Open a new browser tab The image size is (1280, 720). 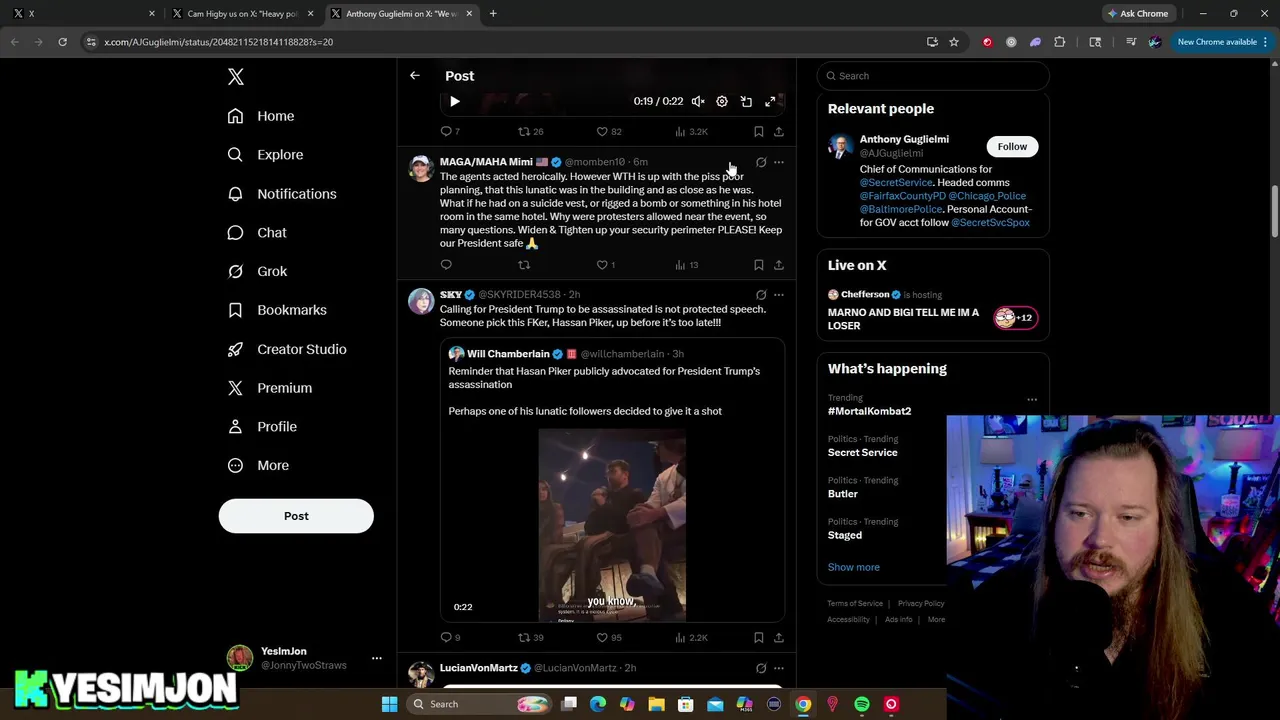tap(493, 14)
